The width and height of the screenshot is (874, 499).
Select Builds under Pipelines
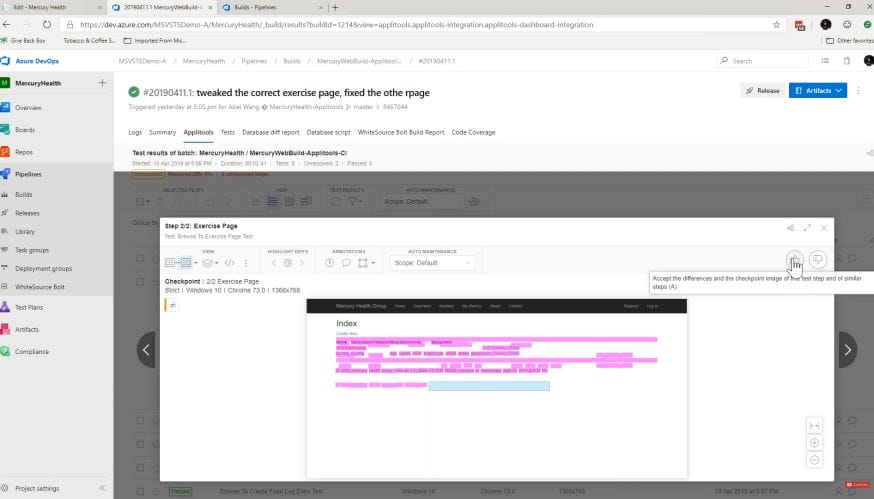pyautogui.click(x=23, y=195)
